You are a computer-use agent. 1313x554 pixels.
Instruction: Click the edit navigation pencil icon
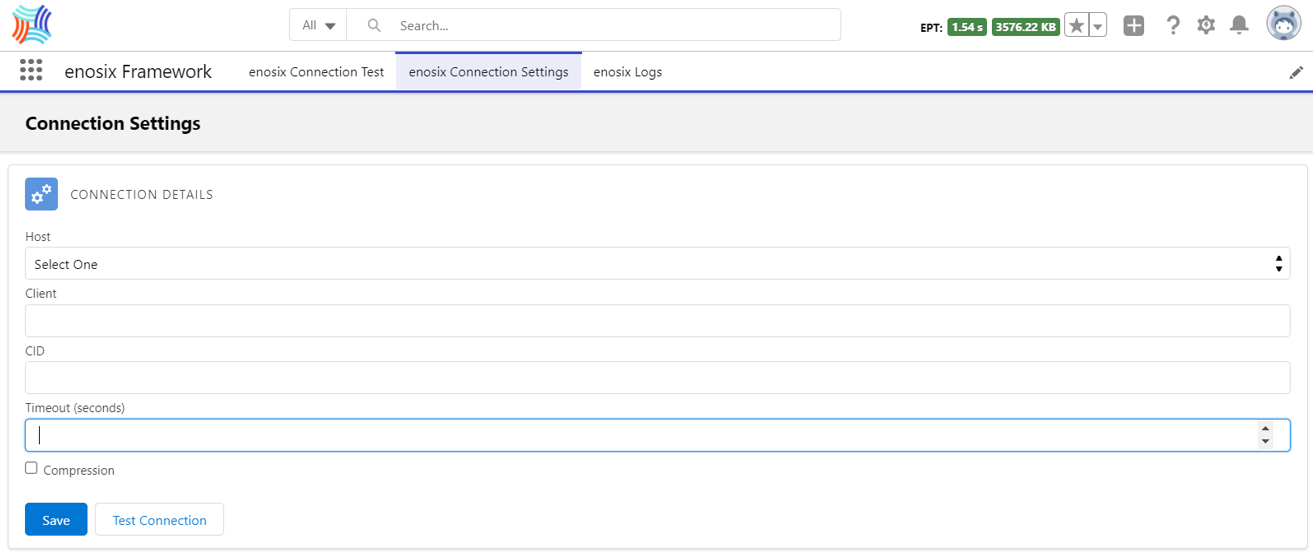(x=1296, y=72)
